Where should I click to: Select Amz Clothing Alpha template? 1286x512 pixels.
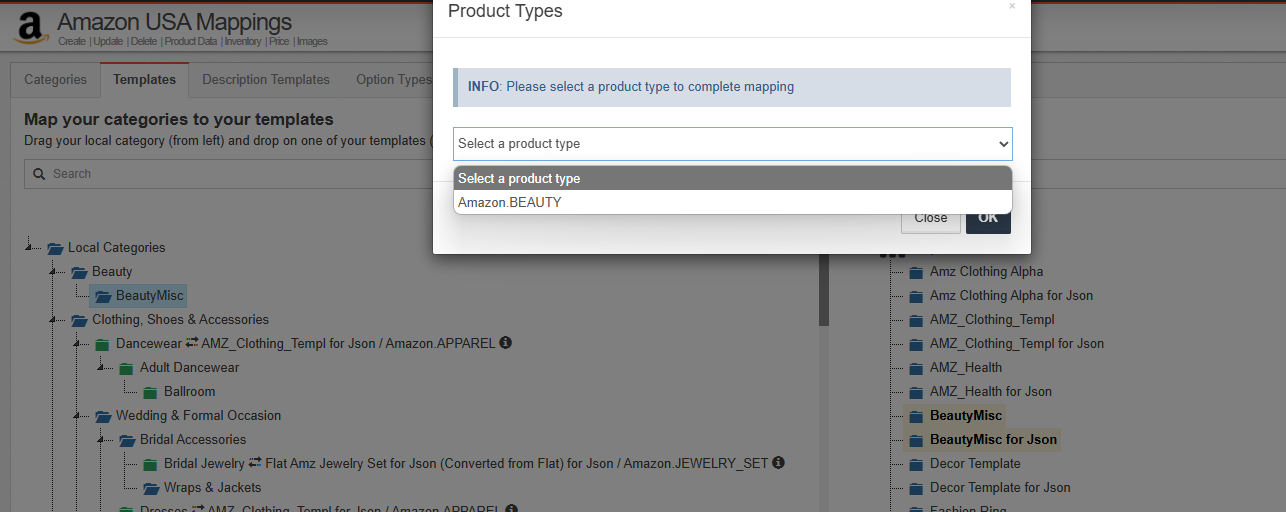click(986, 271)
